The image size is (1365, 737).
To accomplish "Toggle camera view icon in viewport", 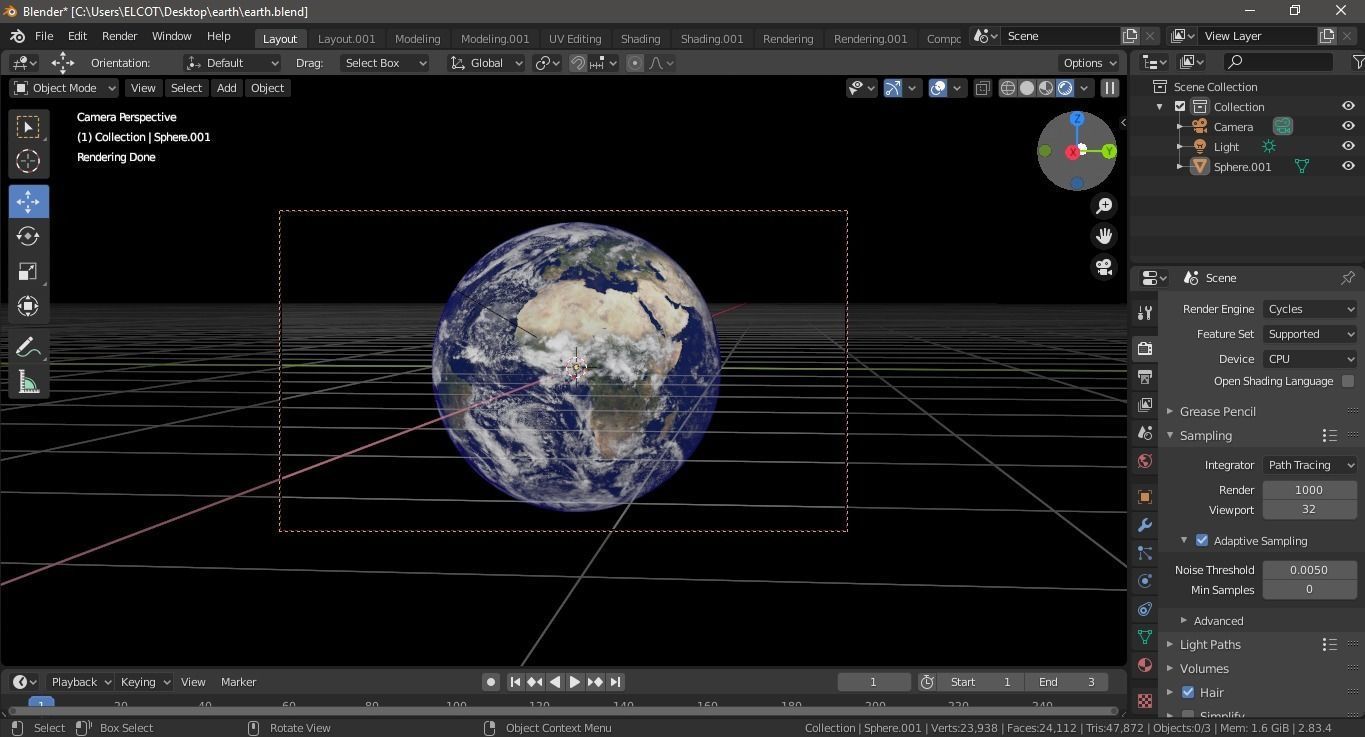I will tap(1104, 267).
